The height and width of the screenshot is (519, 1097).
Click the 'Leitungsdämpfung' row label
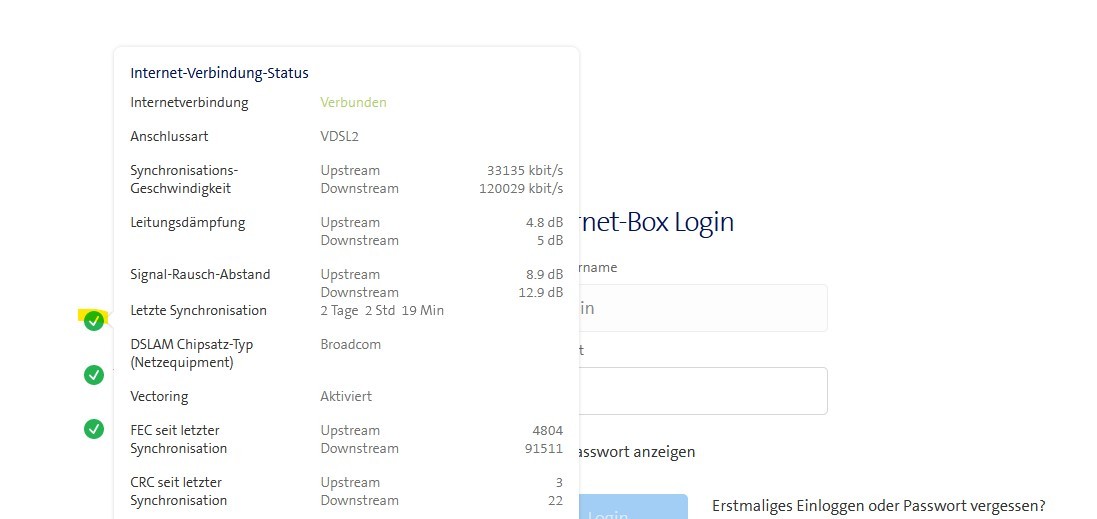187,222
